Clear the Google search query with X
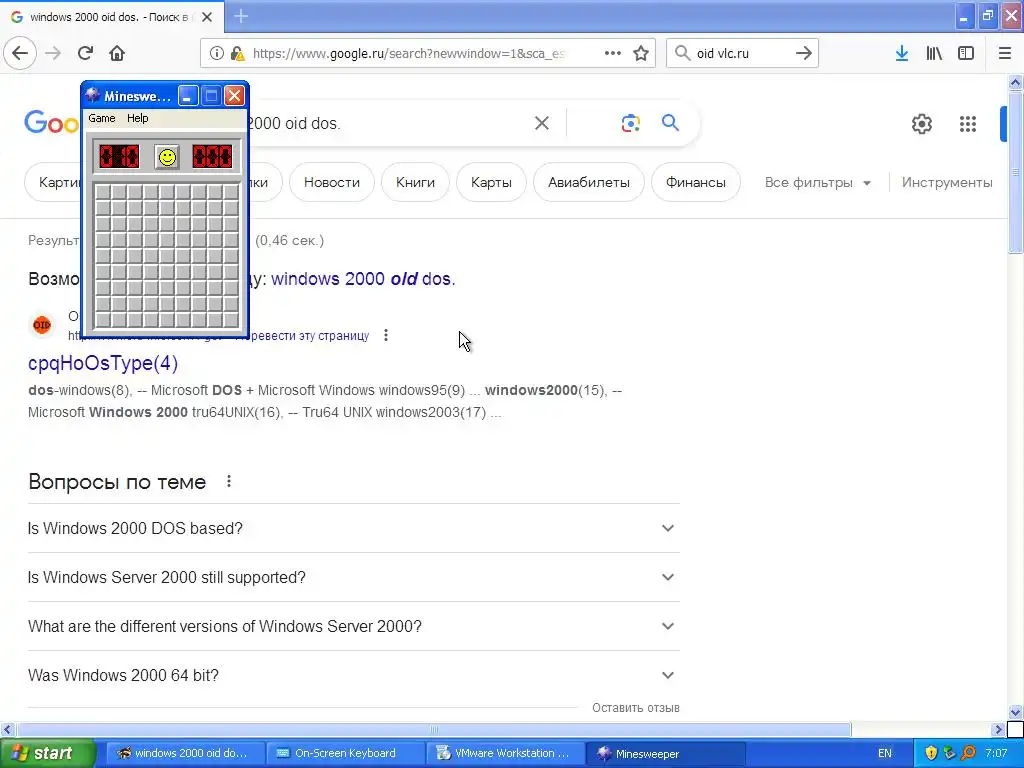This screenshot has height=768, width=1024. tap(541, 123)
